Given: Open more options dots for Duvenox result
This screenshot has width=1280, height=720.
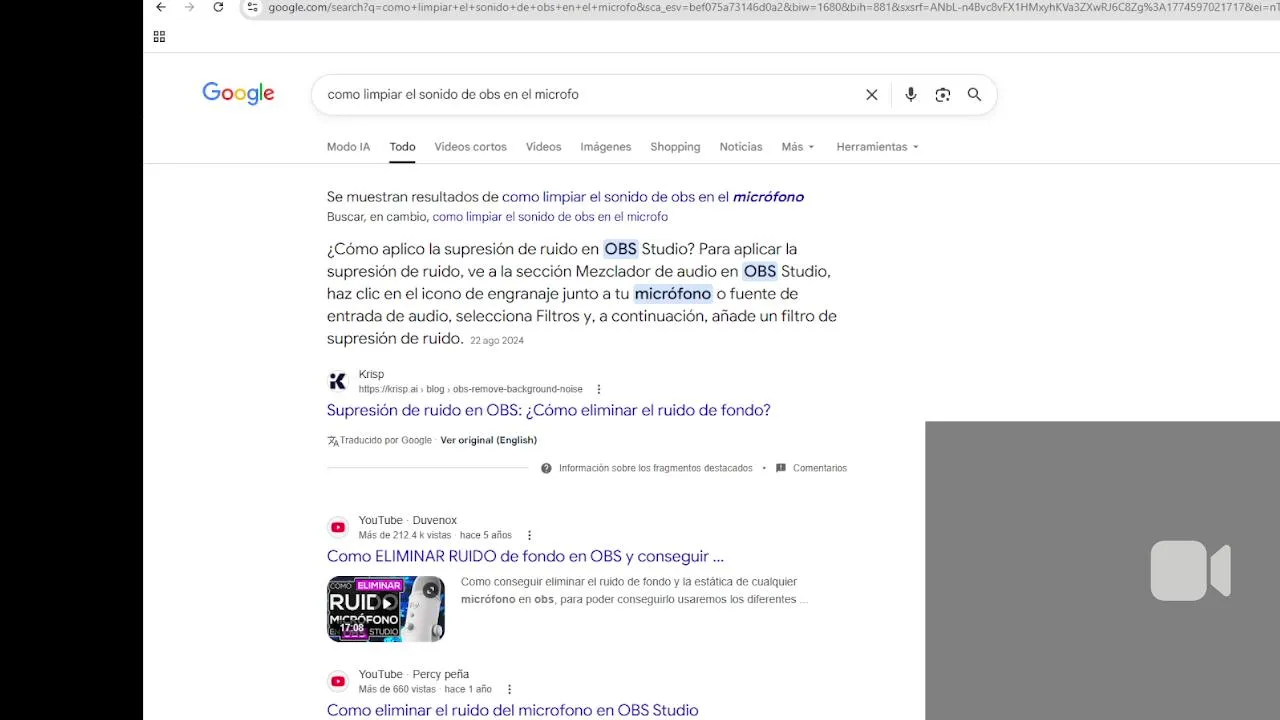Looking at the screenshot, I should [x=529, y=535].
